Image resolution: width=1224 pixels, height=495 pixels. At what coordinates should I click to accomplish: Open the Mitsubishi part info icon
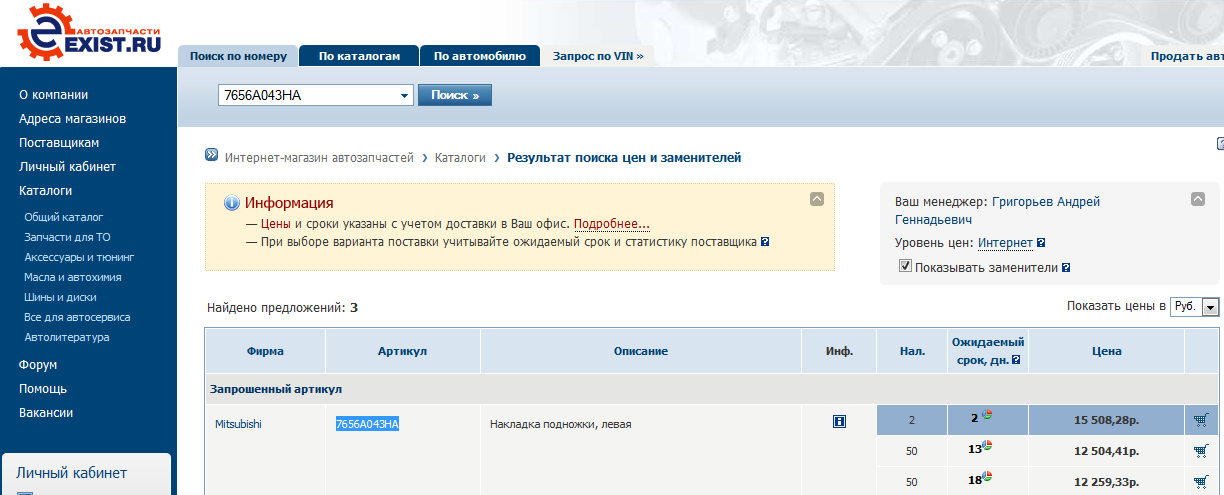click(x=839, y=422)
